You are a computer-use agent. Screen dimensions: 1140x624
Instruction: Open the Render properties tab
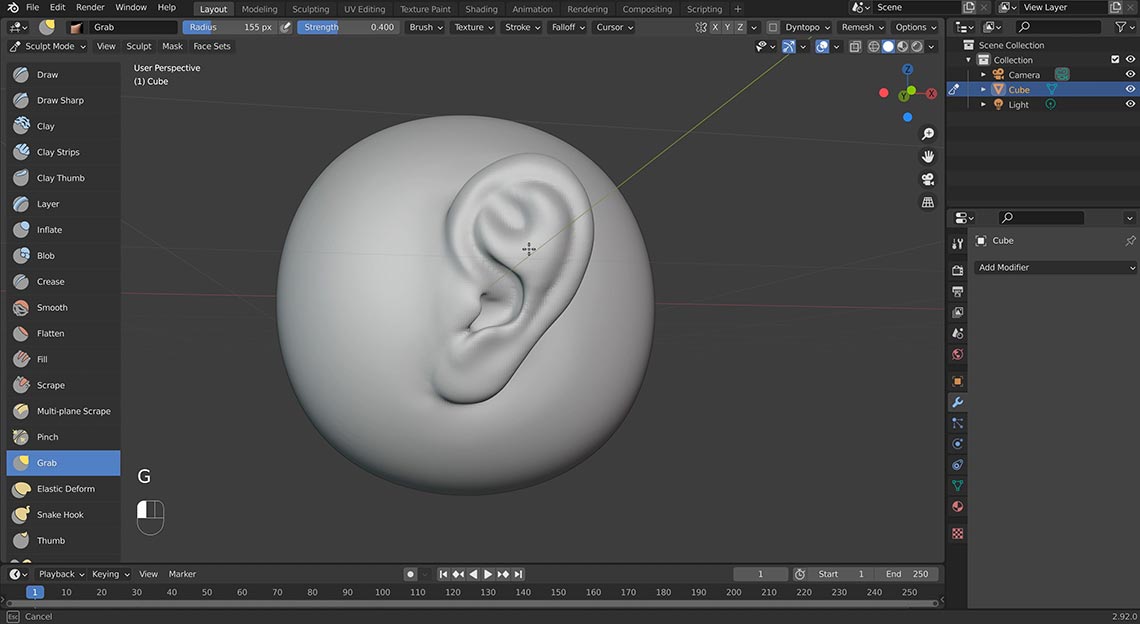click(958, 270)
